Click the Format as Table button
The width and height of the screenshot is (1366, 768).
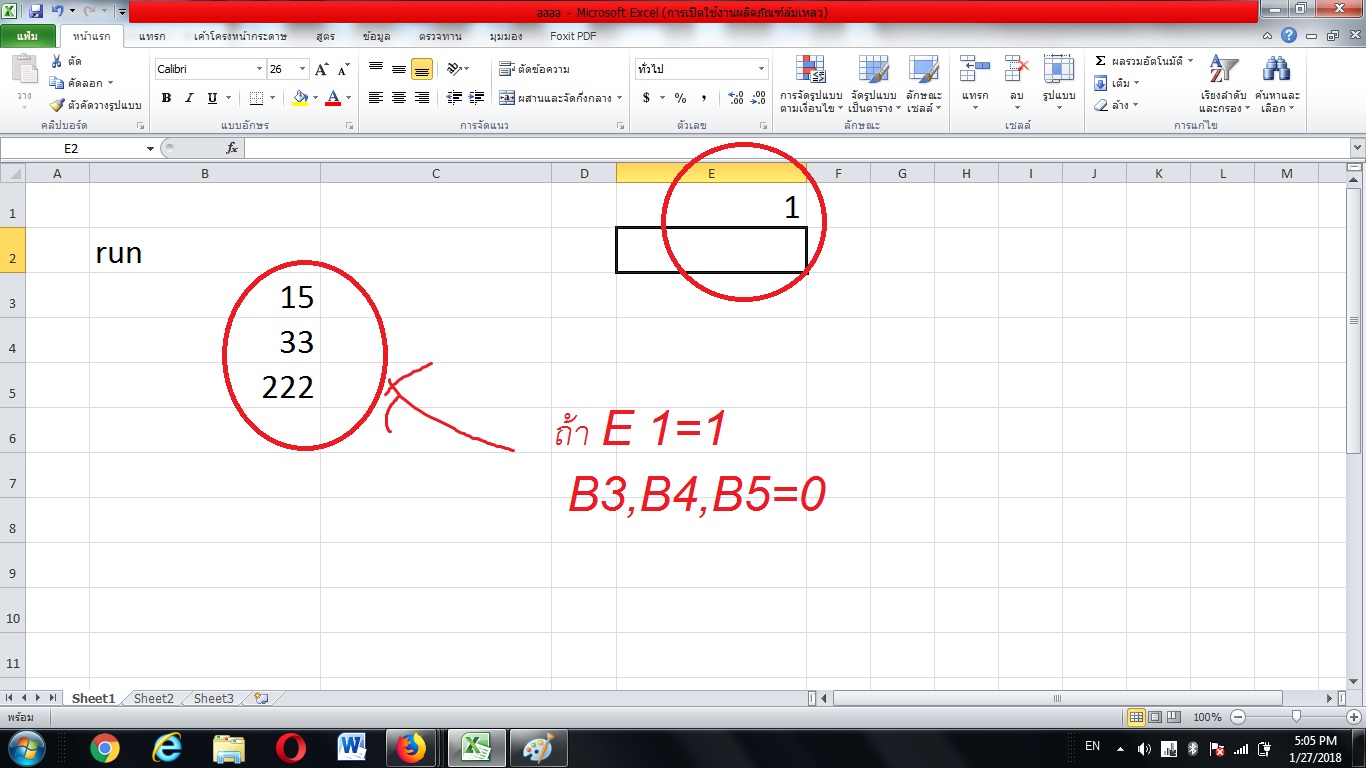[874, 84]
